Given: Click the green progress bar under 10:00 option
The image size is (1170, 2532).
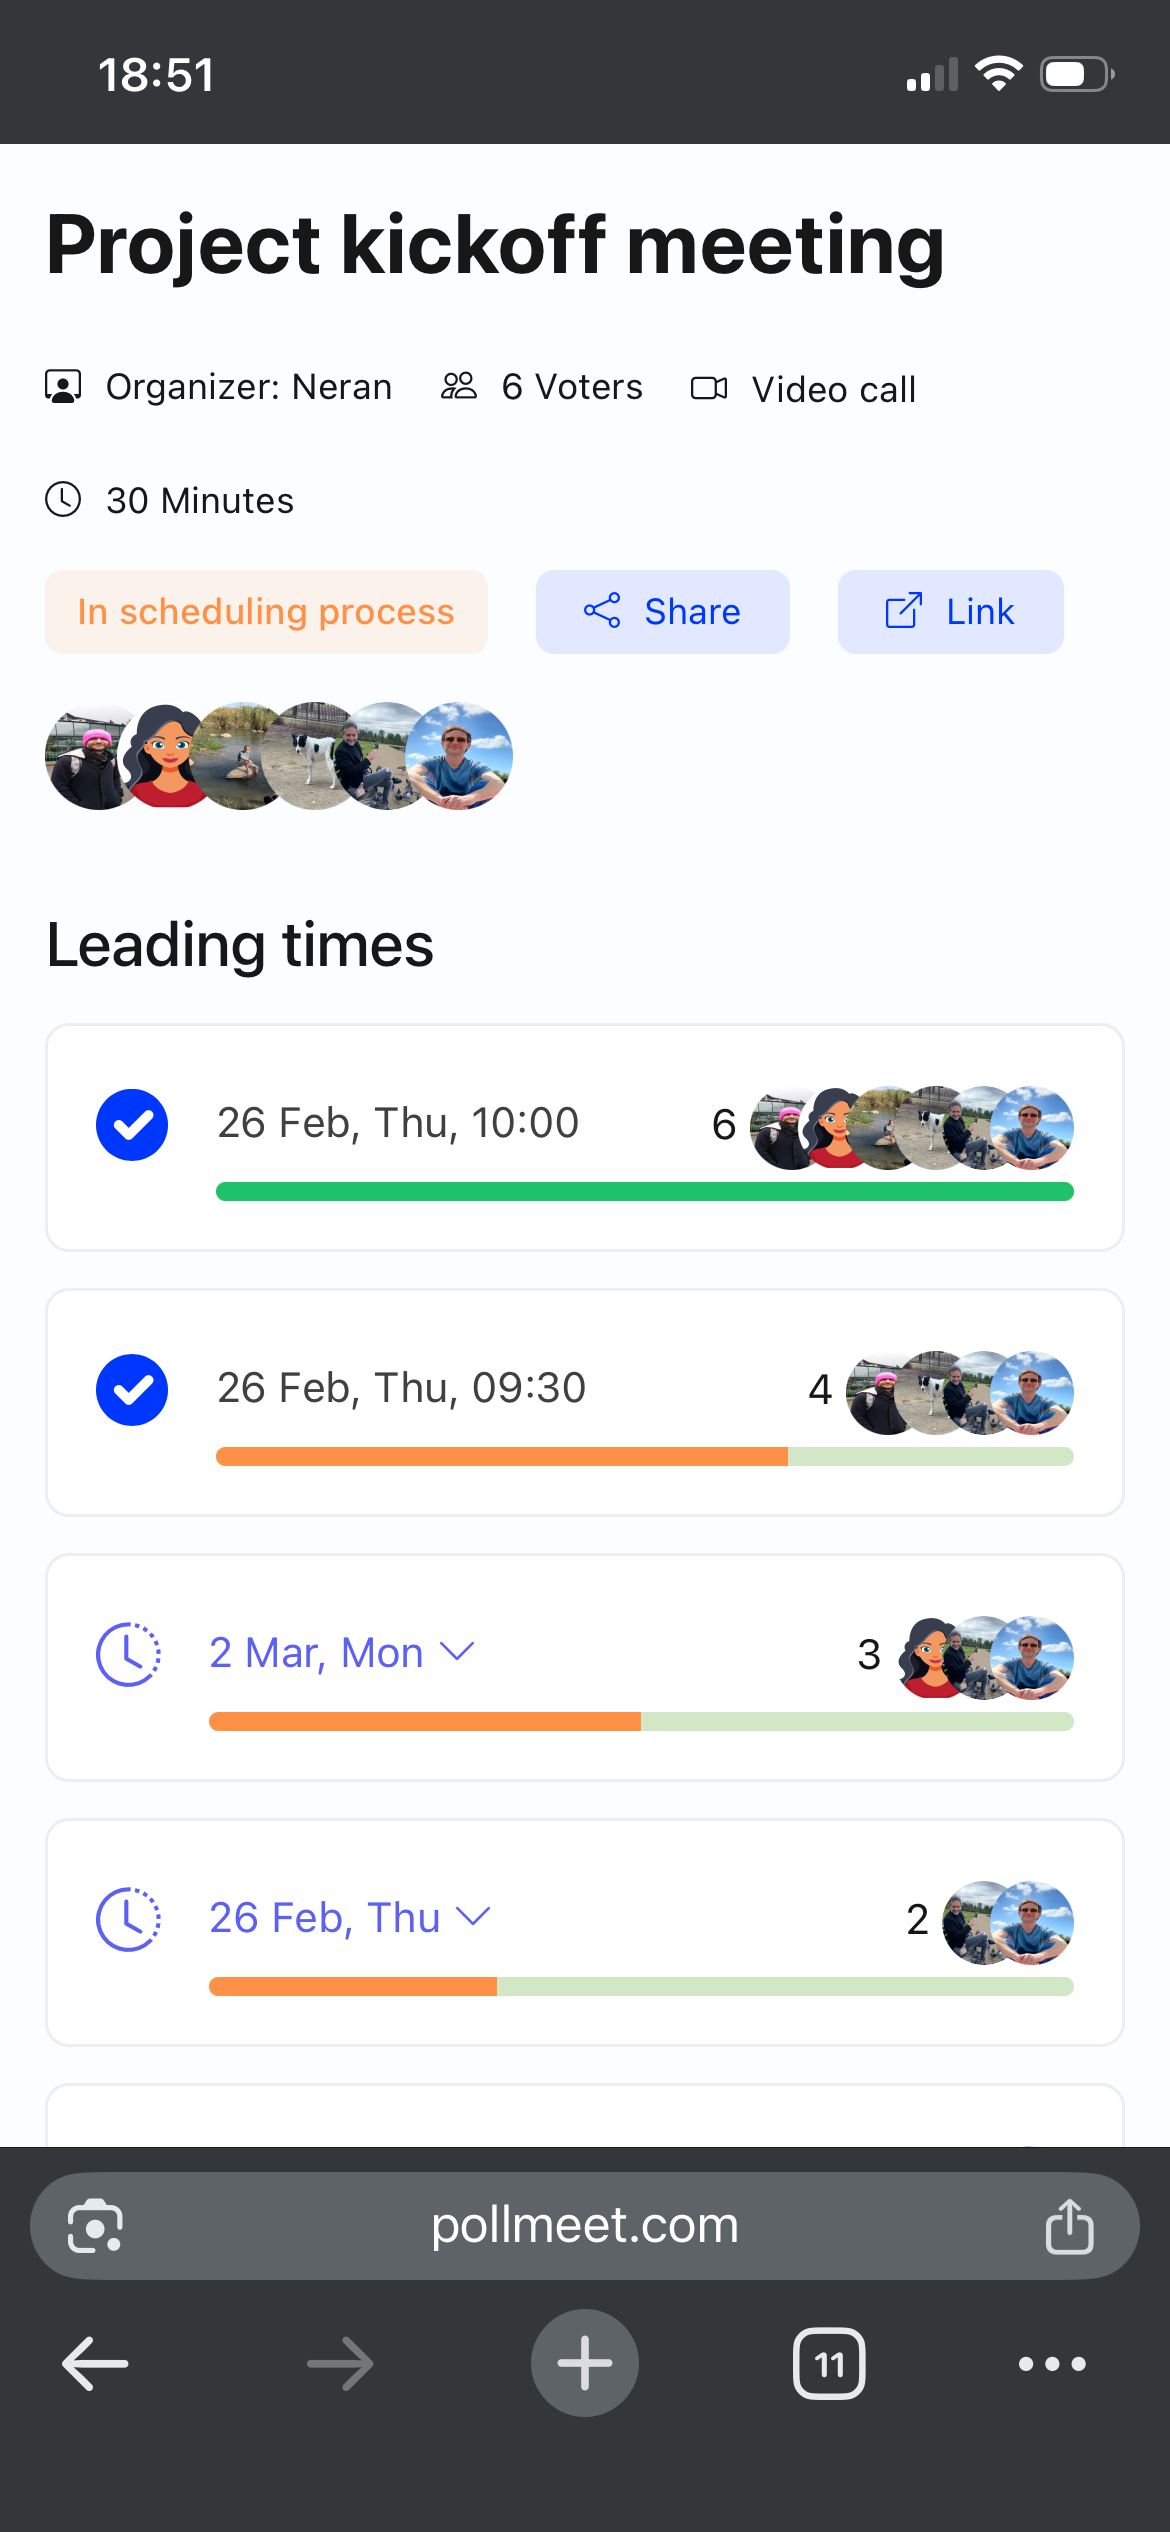Looking at the screenshot, I should point(644,1191).
